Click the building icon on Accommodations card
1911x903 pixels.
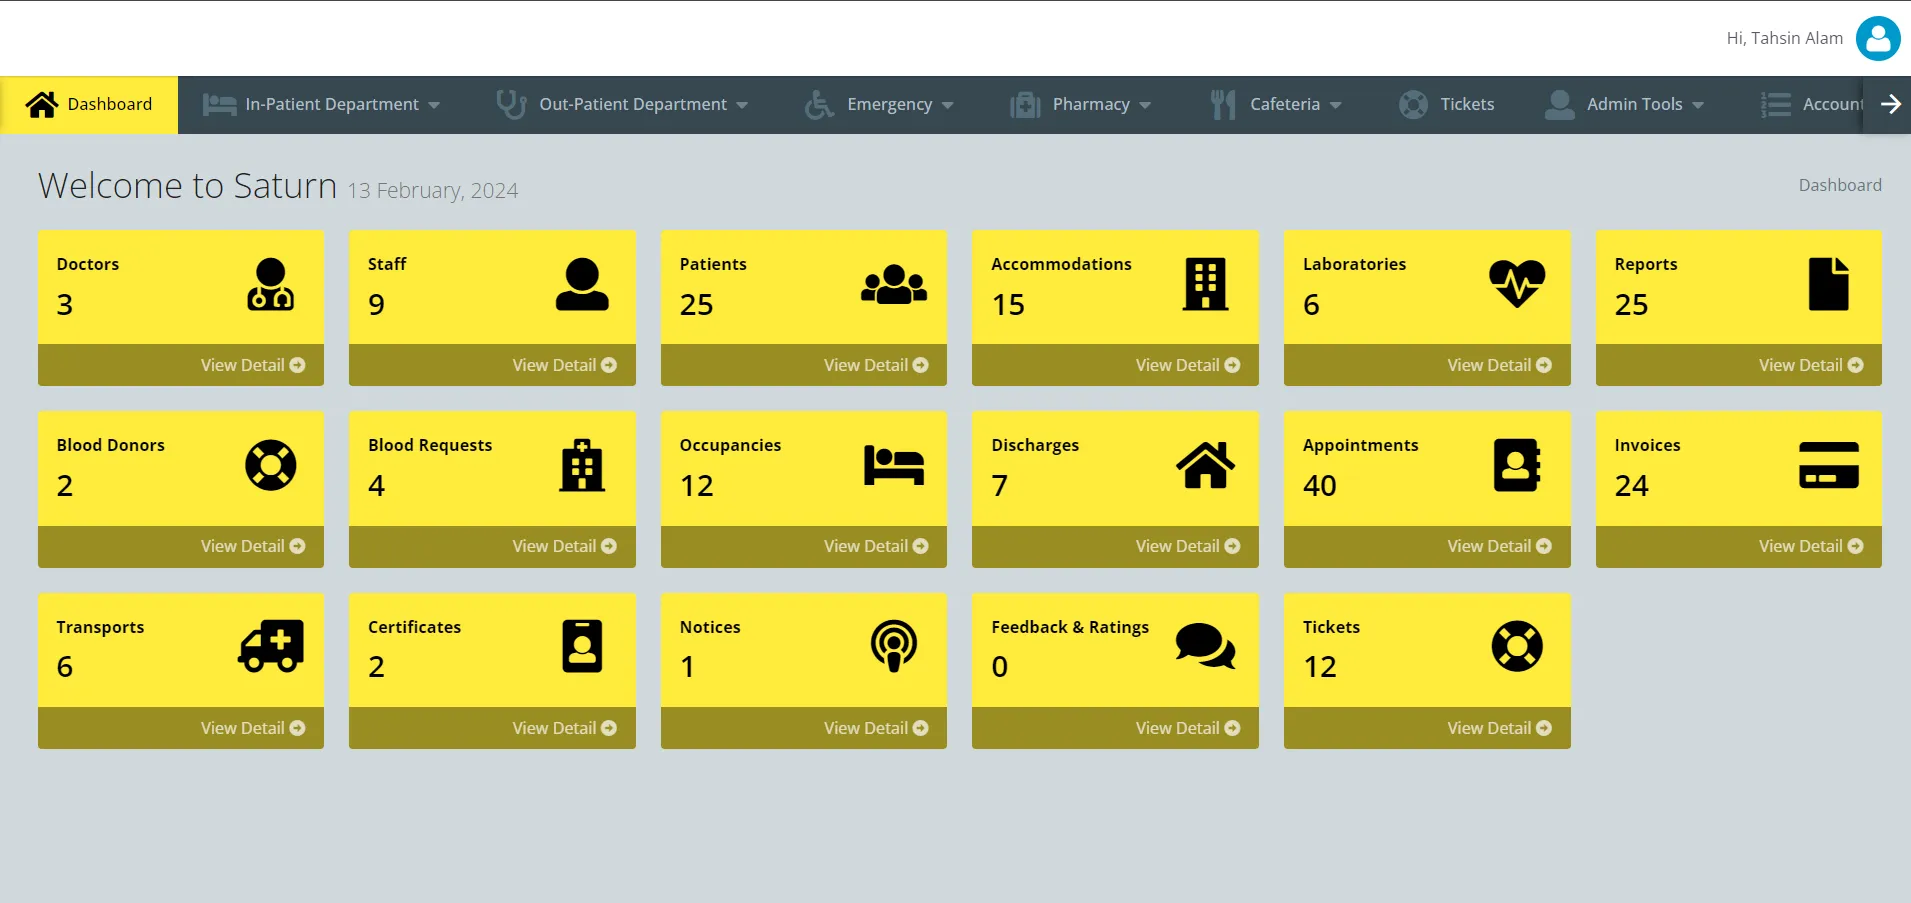pos(1205,285)
